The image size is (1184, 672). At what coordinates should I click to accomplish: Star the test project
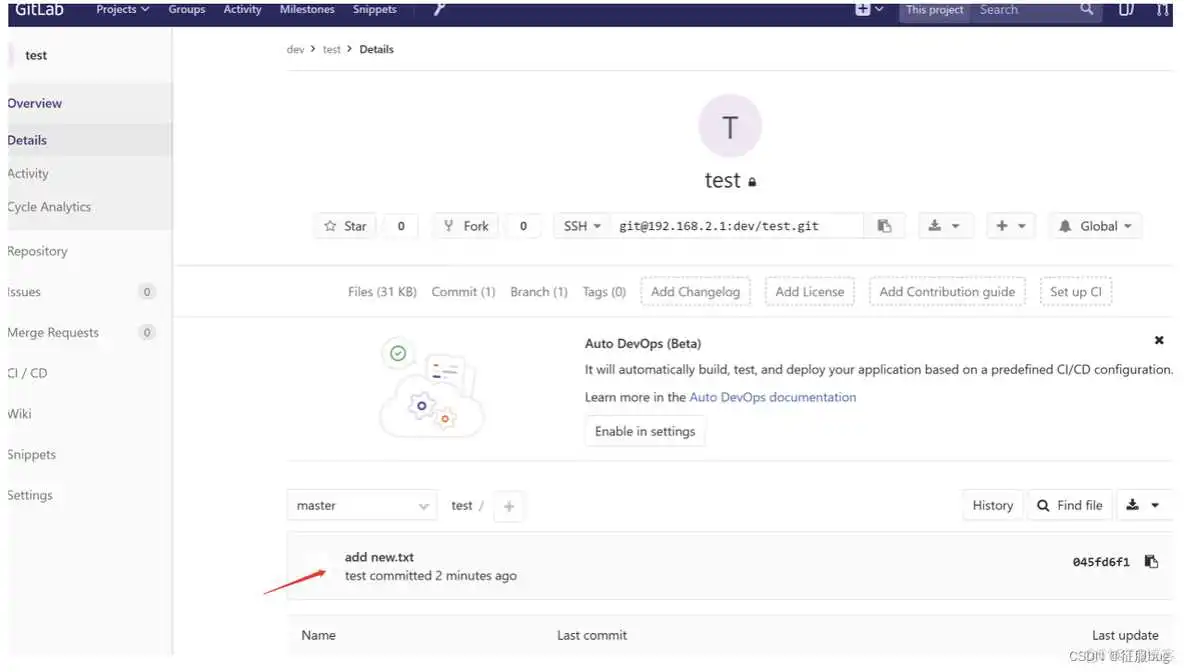(x=344, y=225)
